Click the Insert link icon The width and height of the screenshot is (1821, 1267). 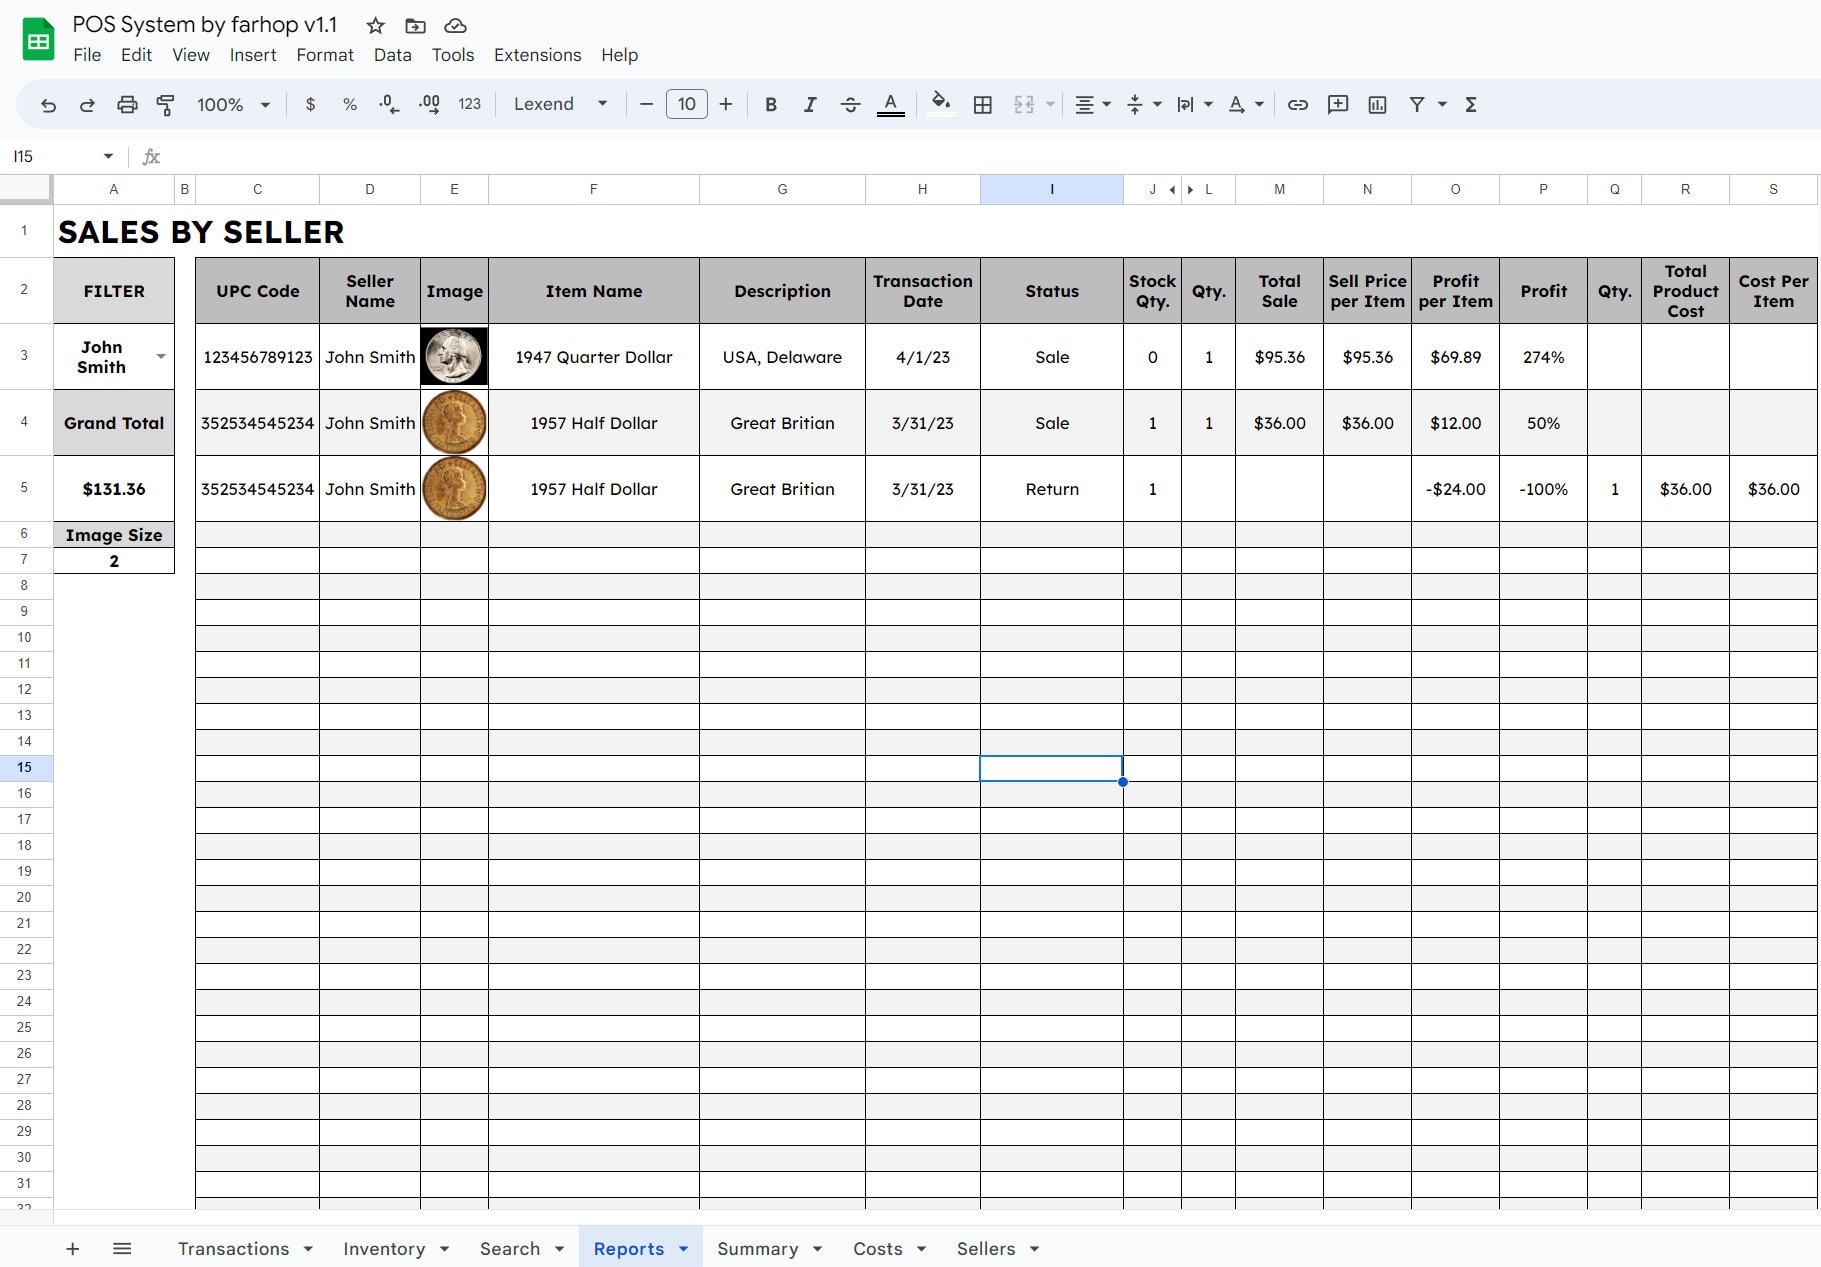point(1297,104)
